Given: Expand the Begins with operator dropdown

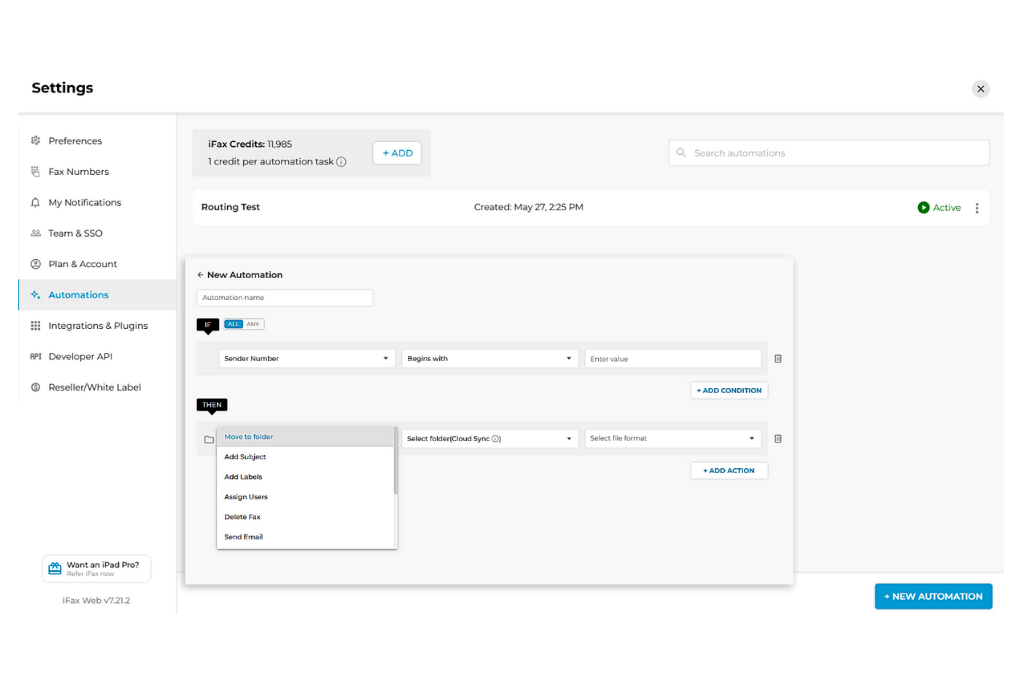Looking at the screenshot, I should click(490, 358).
